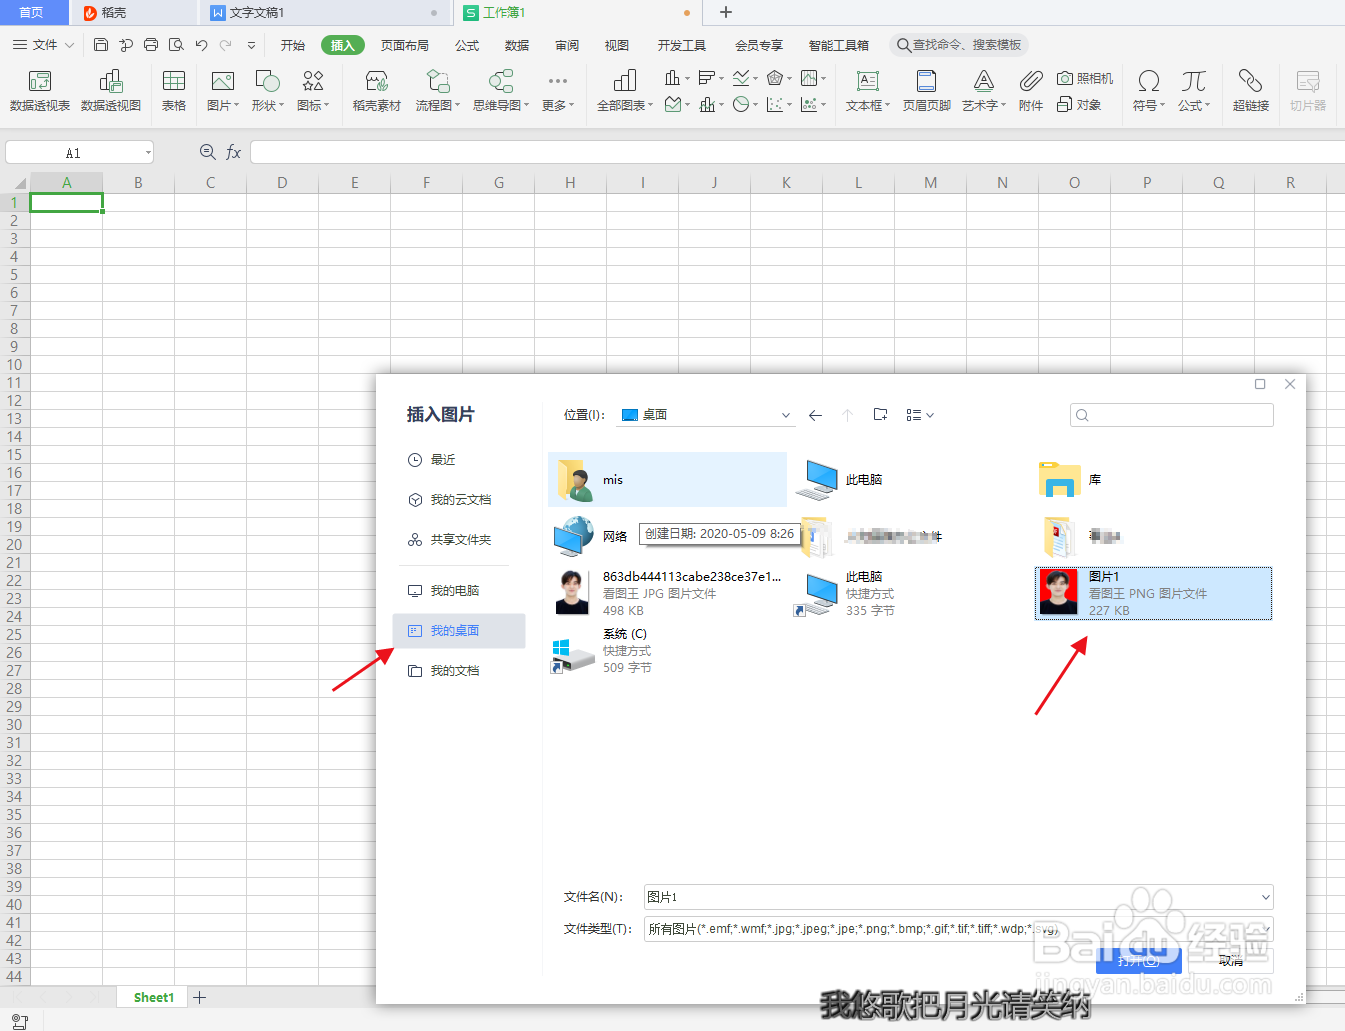
Task: Select the mis folder
Action: click(668, 480)
